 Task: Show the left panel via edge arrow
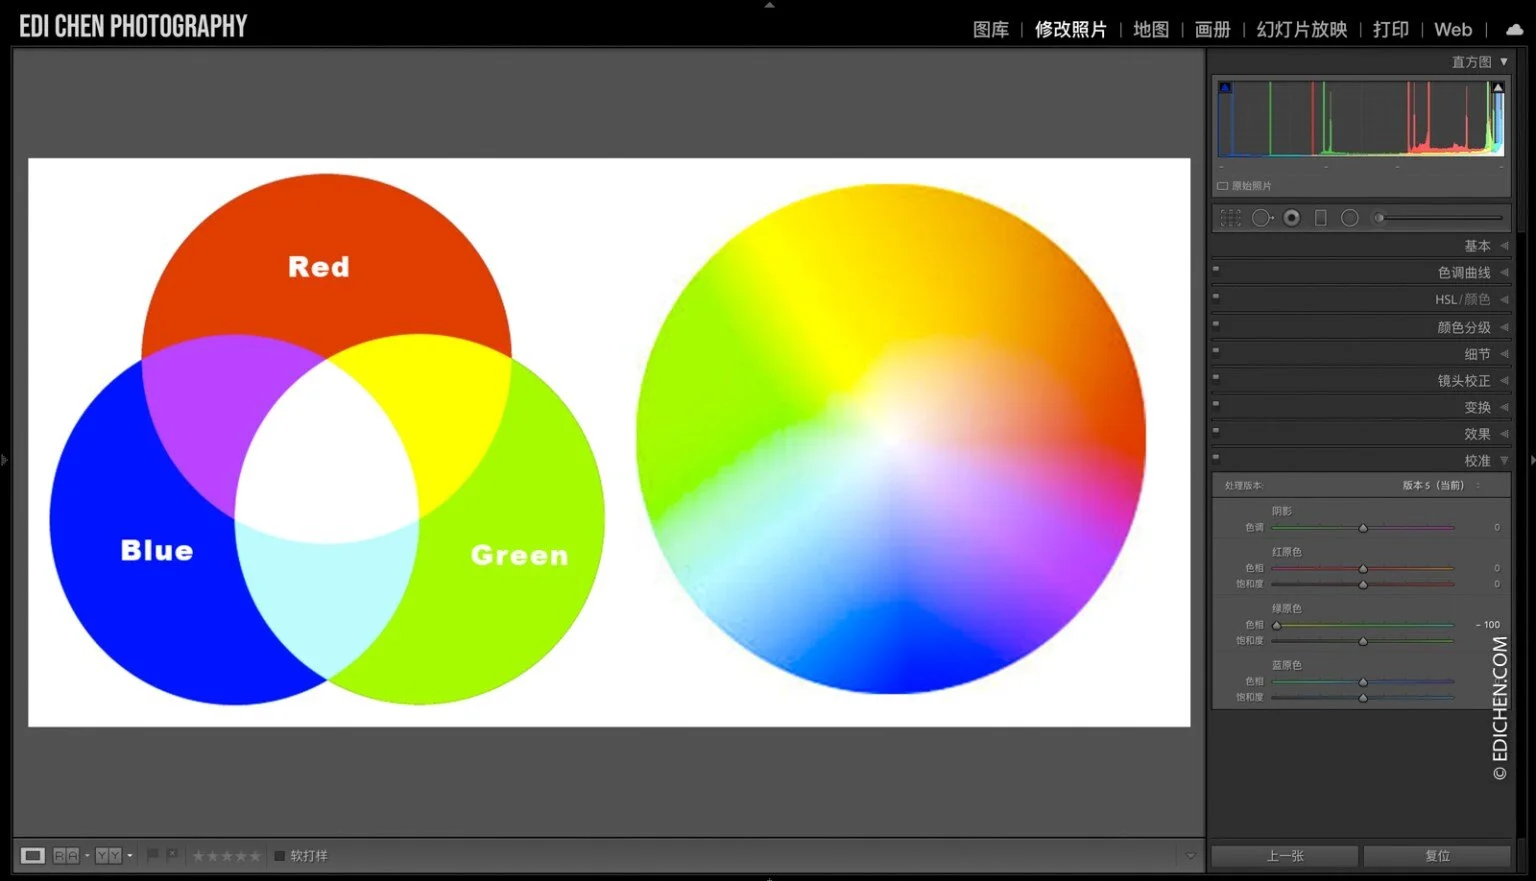click(5, 460)
